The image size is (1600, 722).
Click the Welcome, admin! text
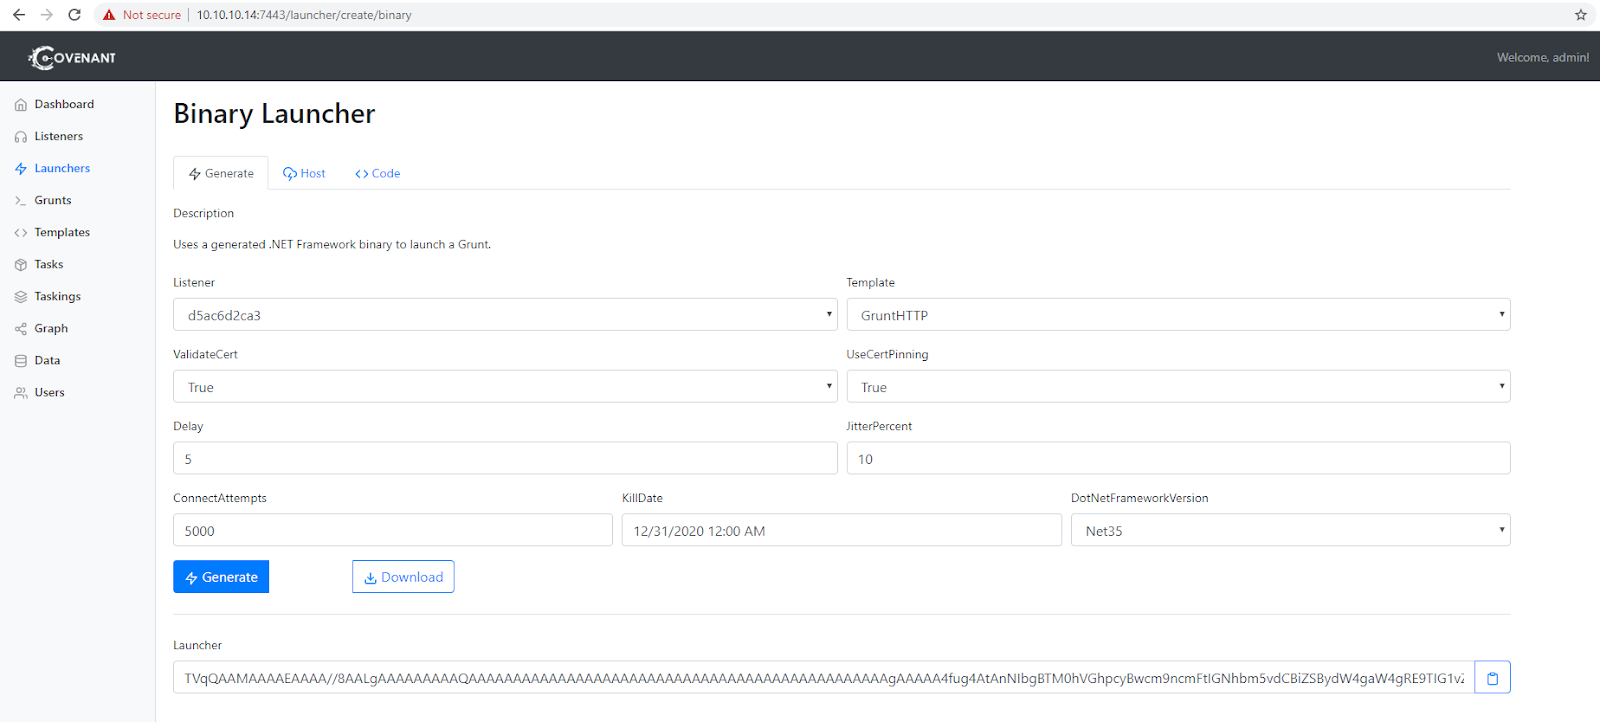coord(1543,58)
